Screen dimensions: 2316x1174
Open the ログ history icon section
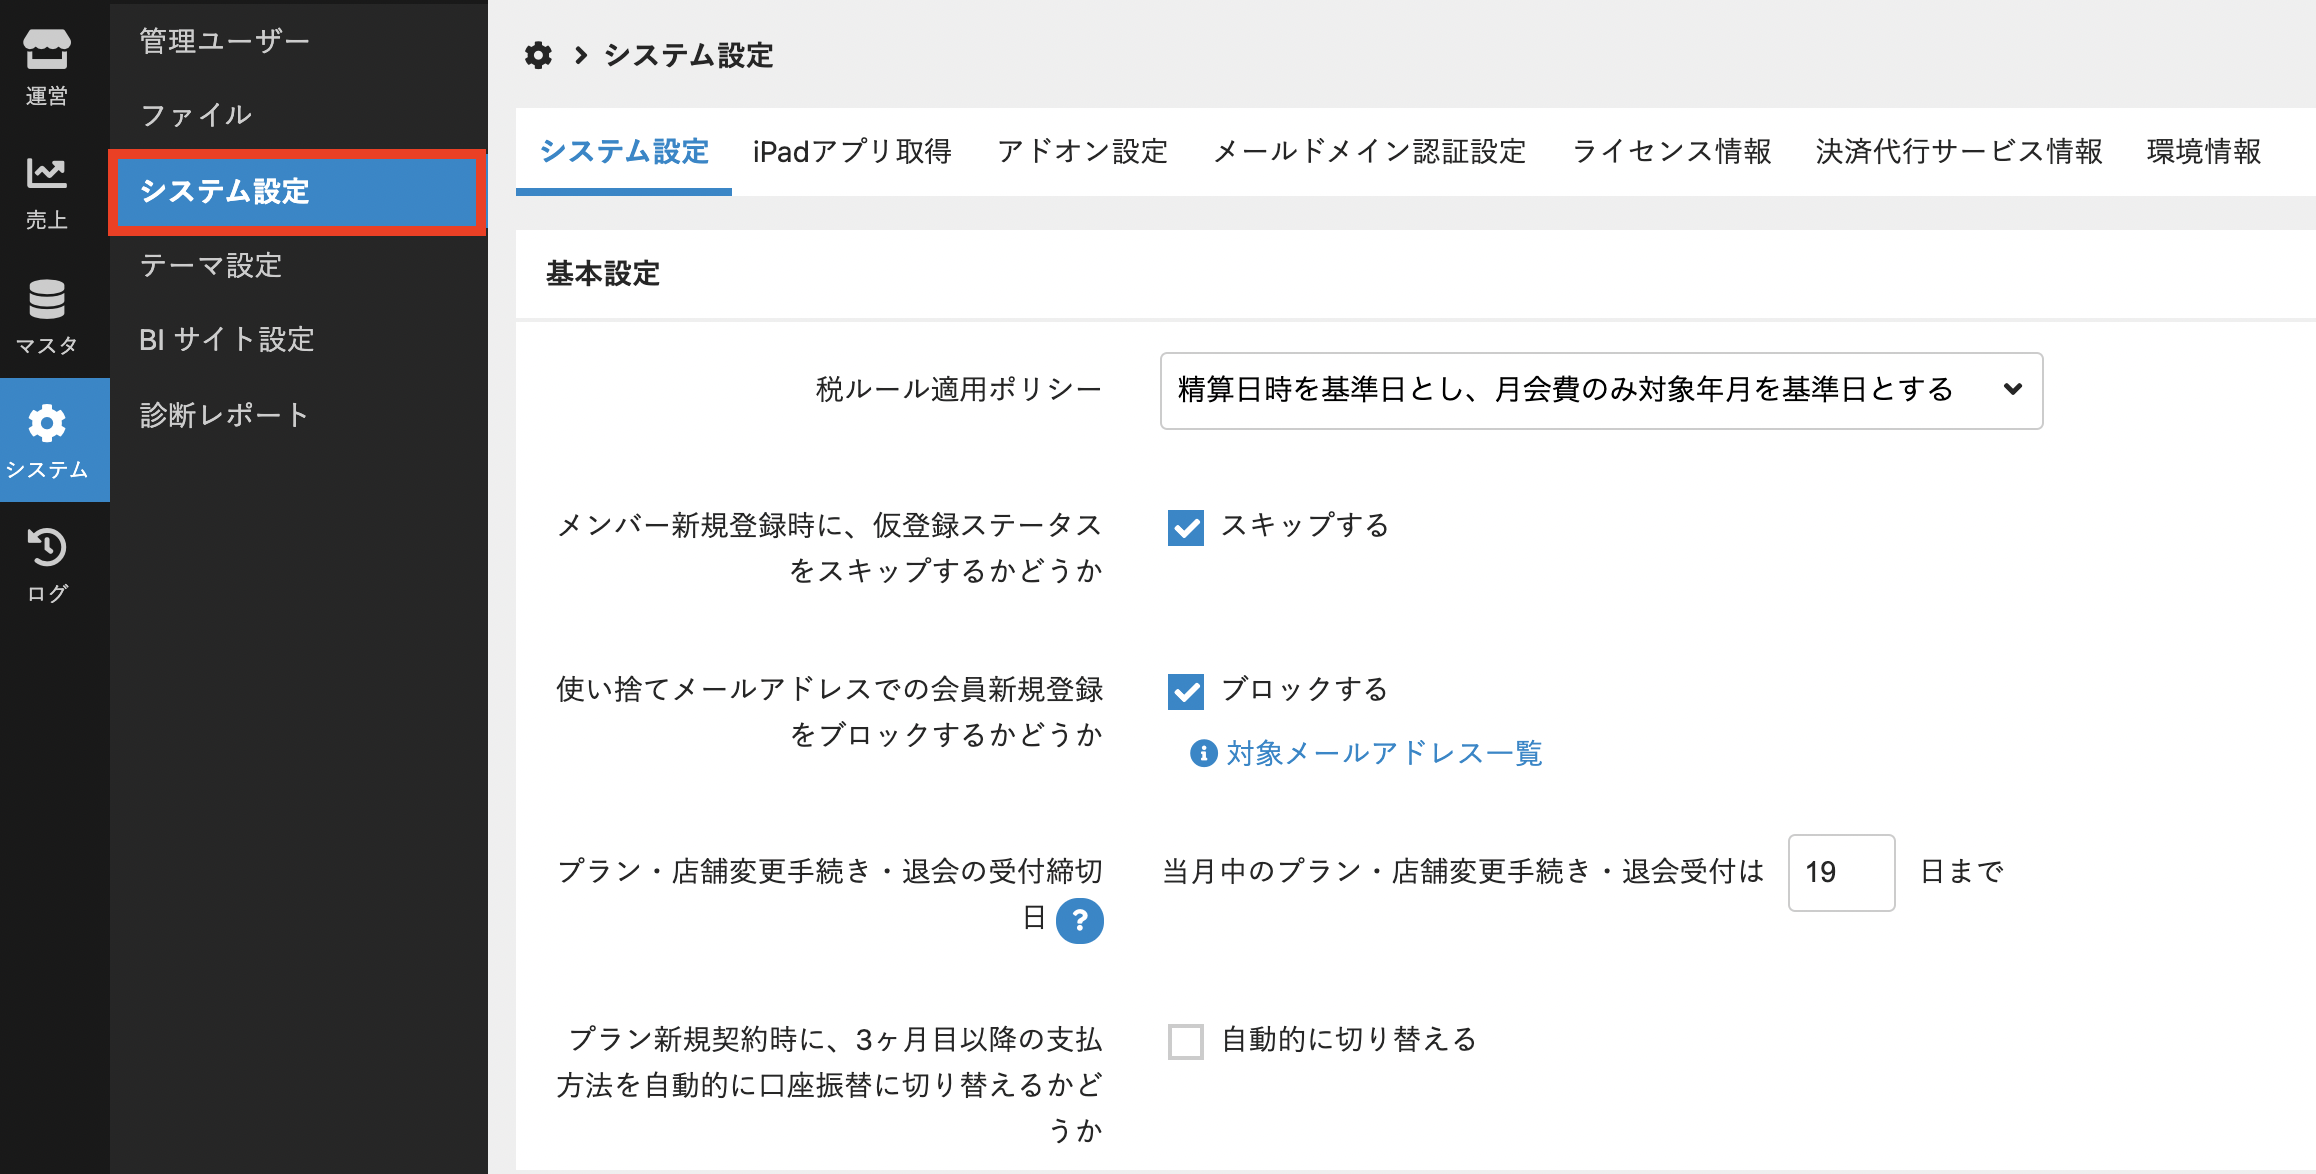(47, 565)
